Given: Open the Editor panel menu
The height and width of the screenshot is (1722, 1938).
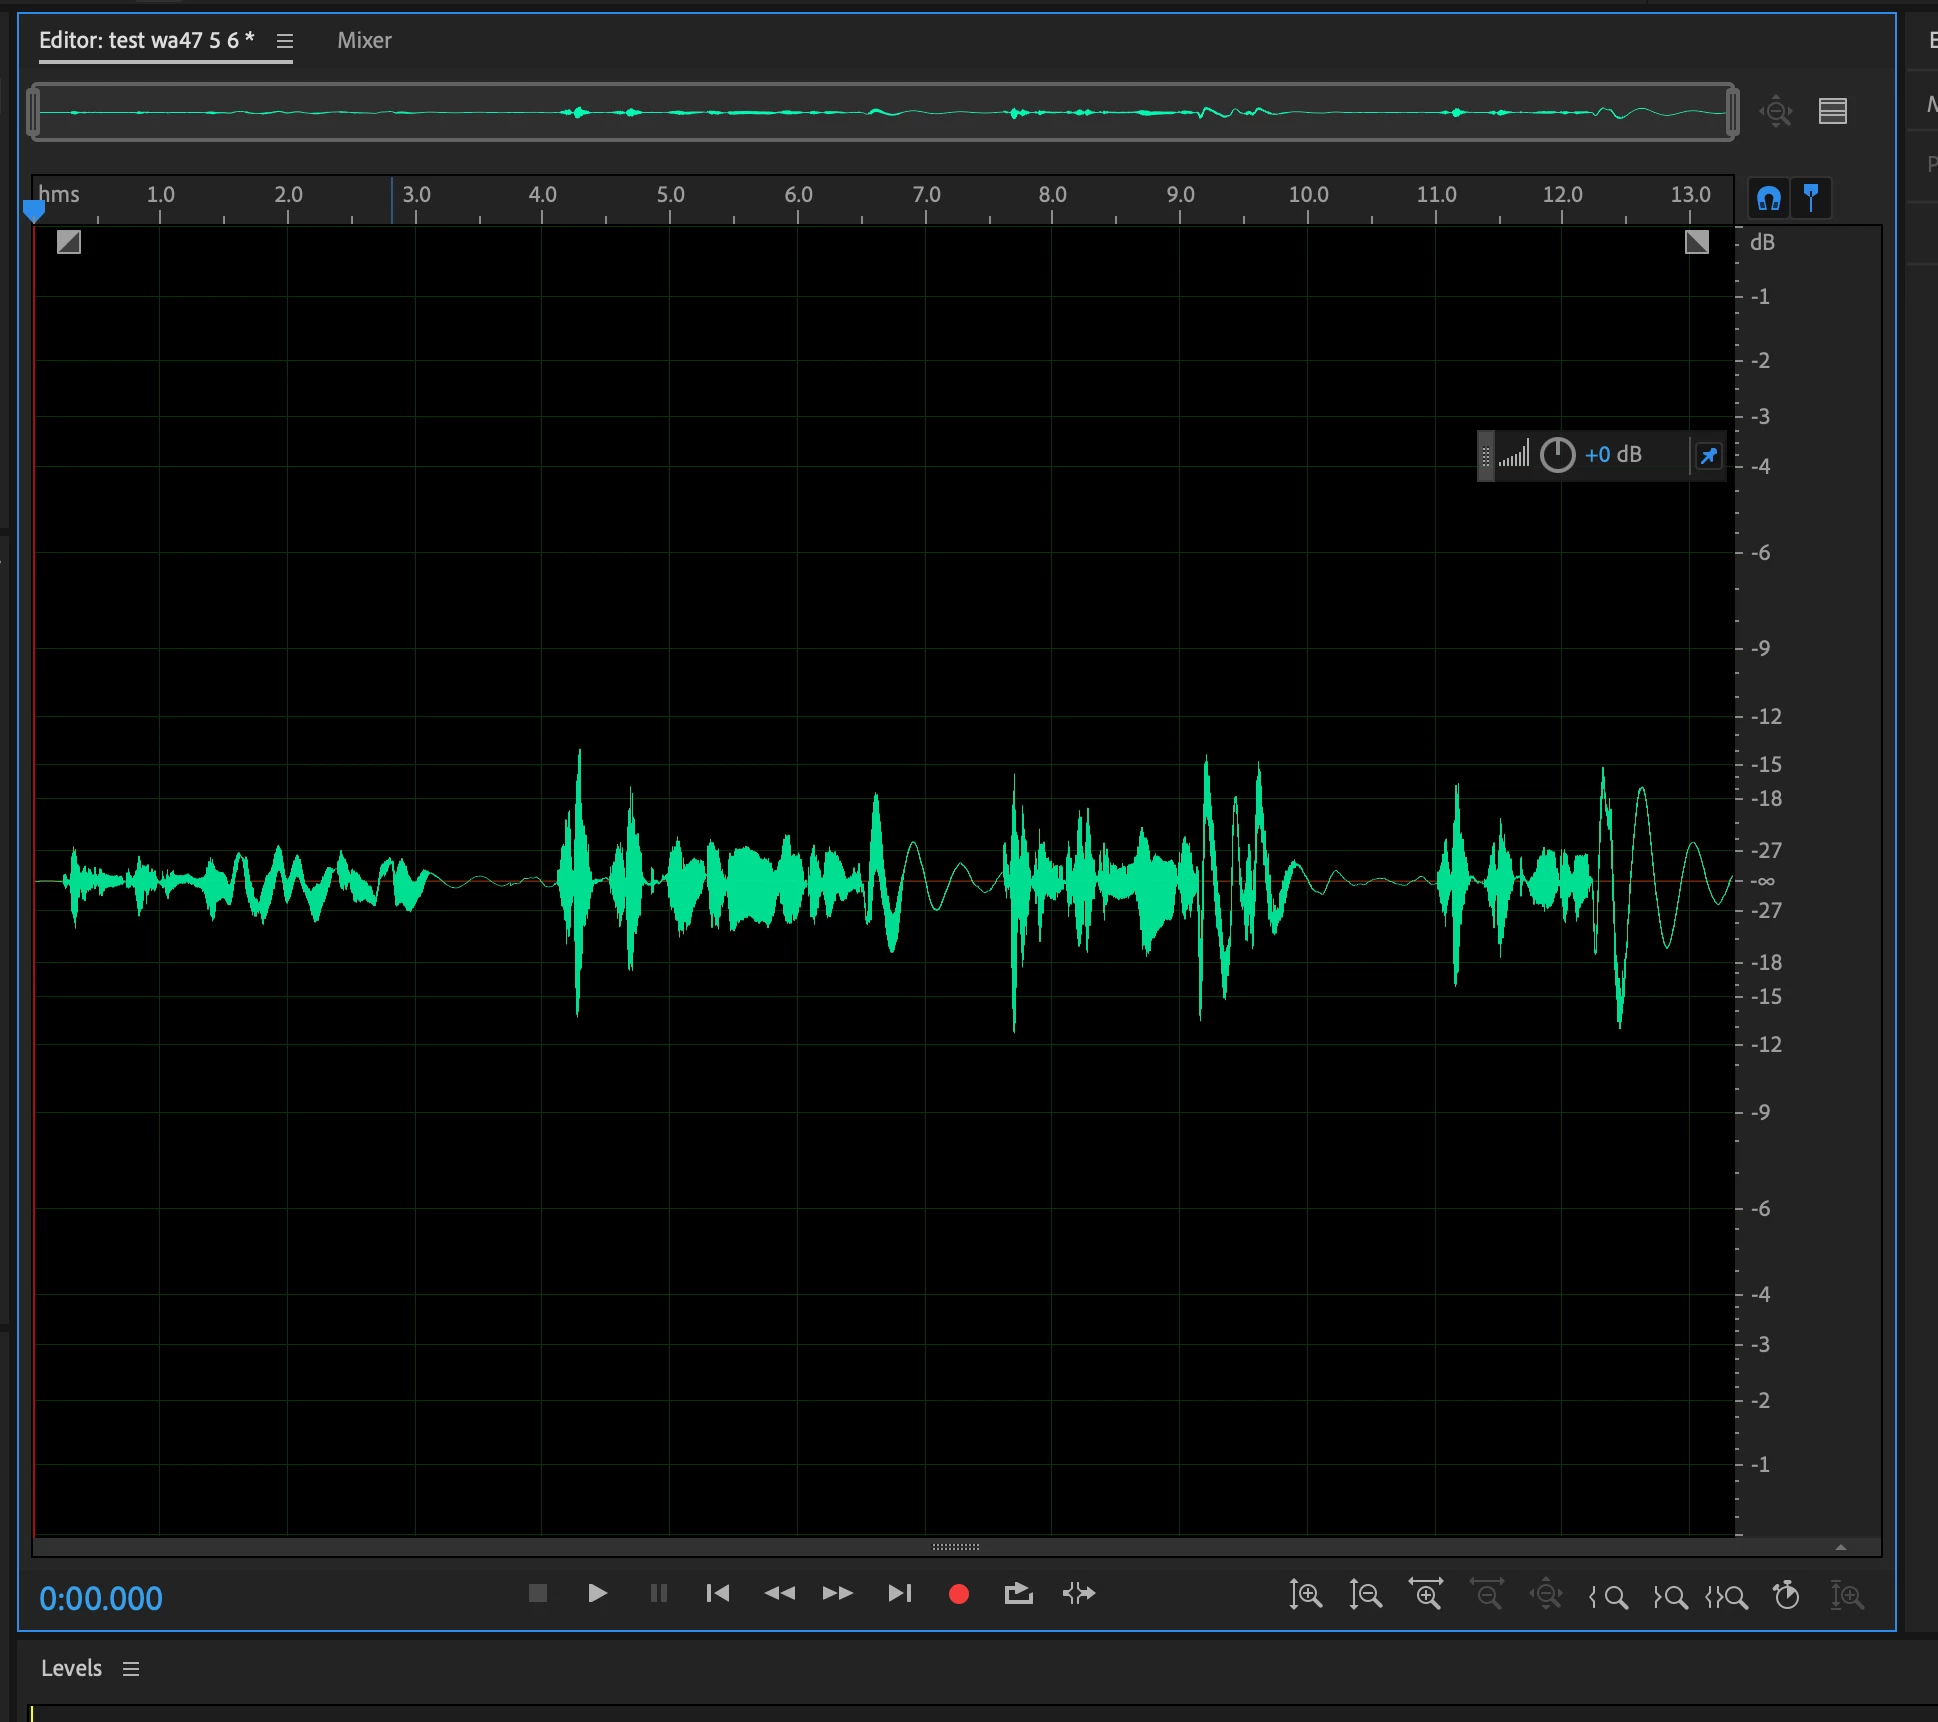Looking at the screenshot, I should click(x=285, y=41).
